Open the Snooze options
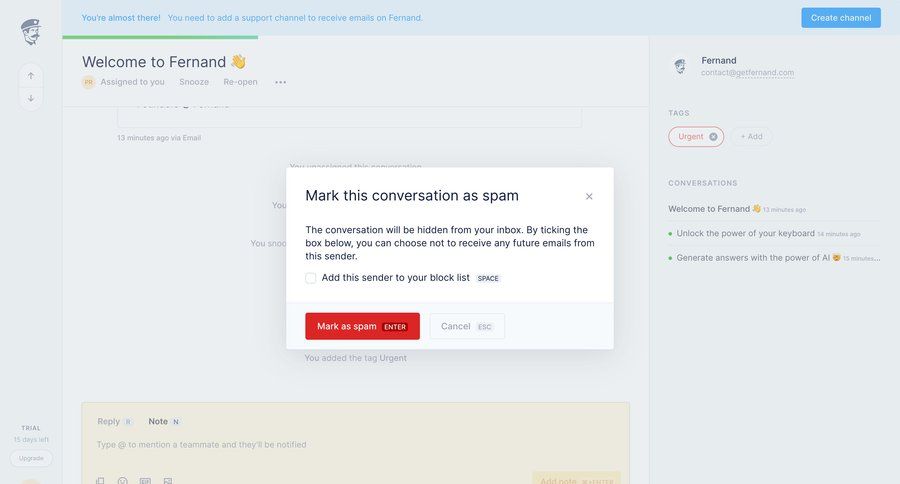 click(x=194, y=82)
